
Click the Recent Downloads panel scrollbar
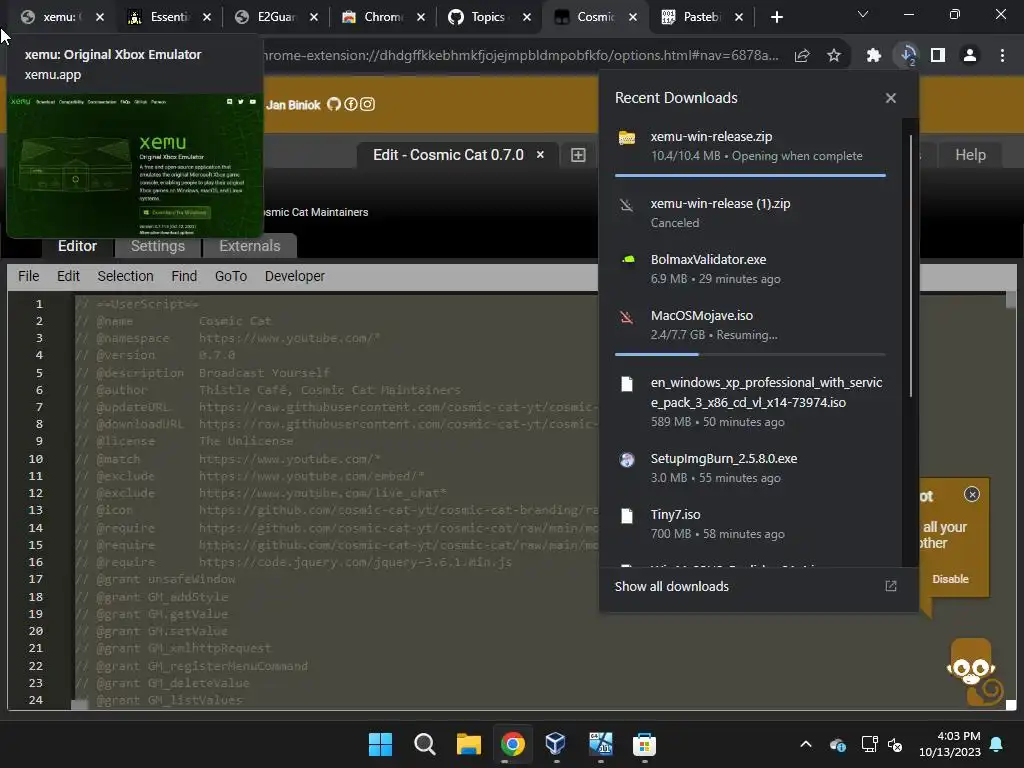(x=910, y=266)
